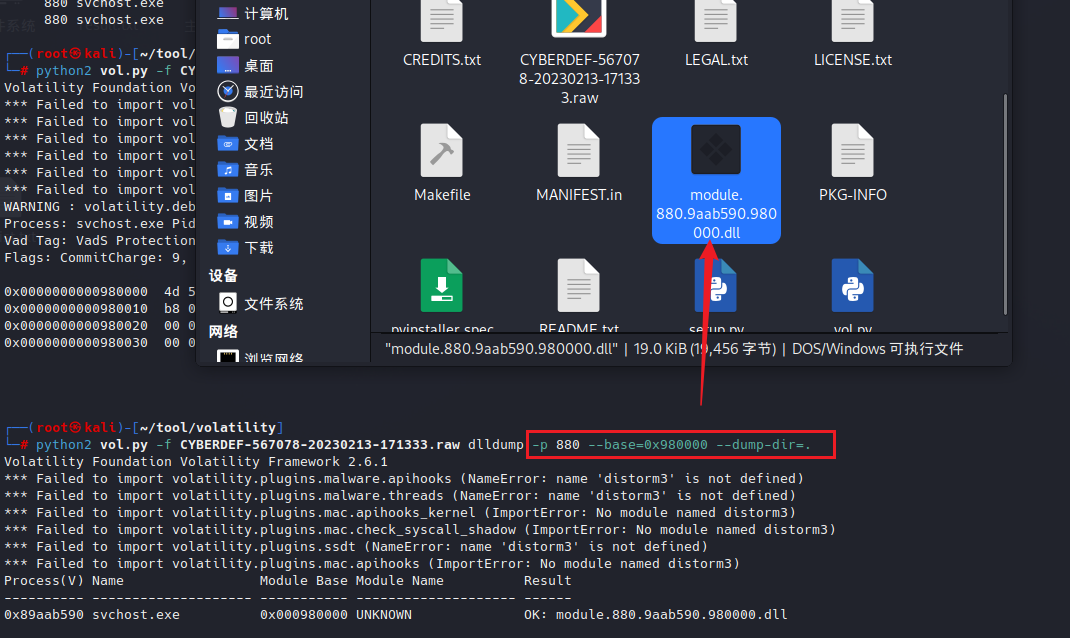Open 最近访问 recent files in sidebar
The height and width of the screenshot is (638, 1070).
coord(273,91)
